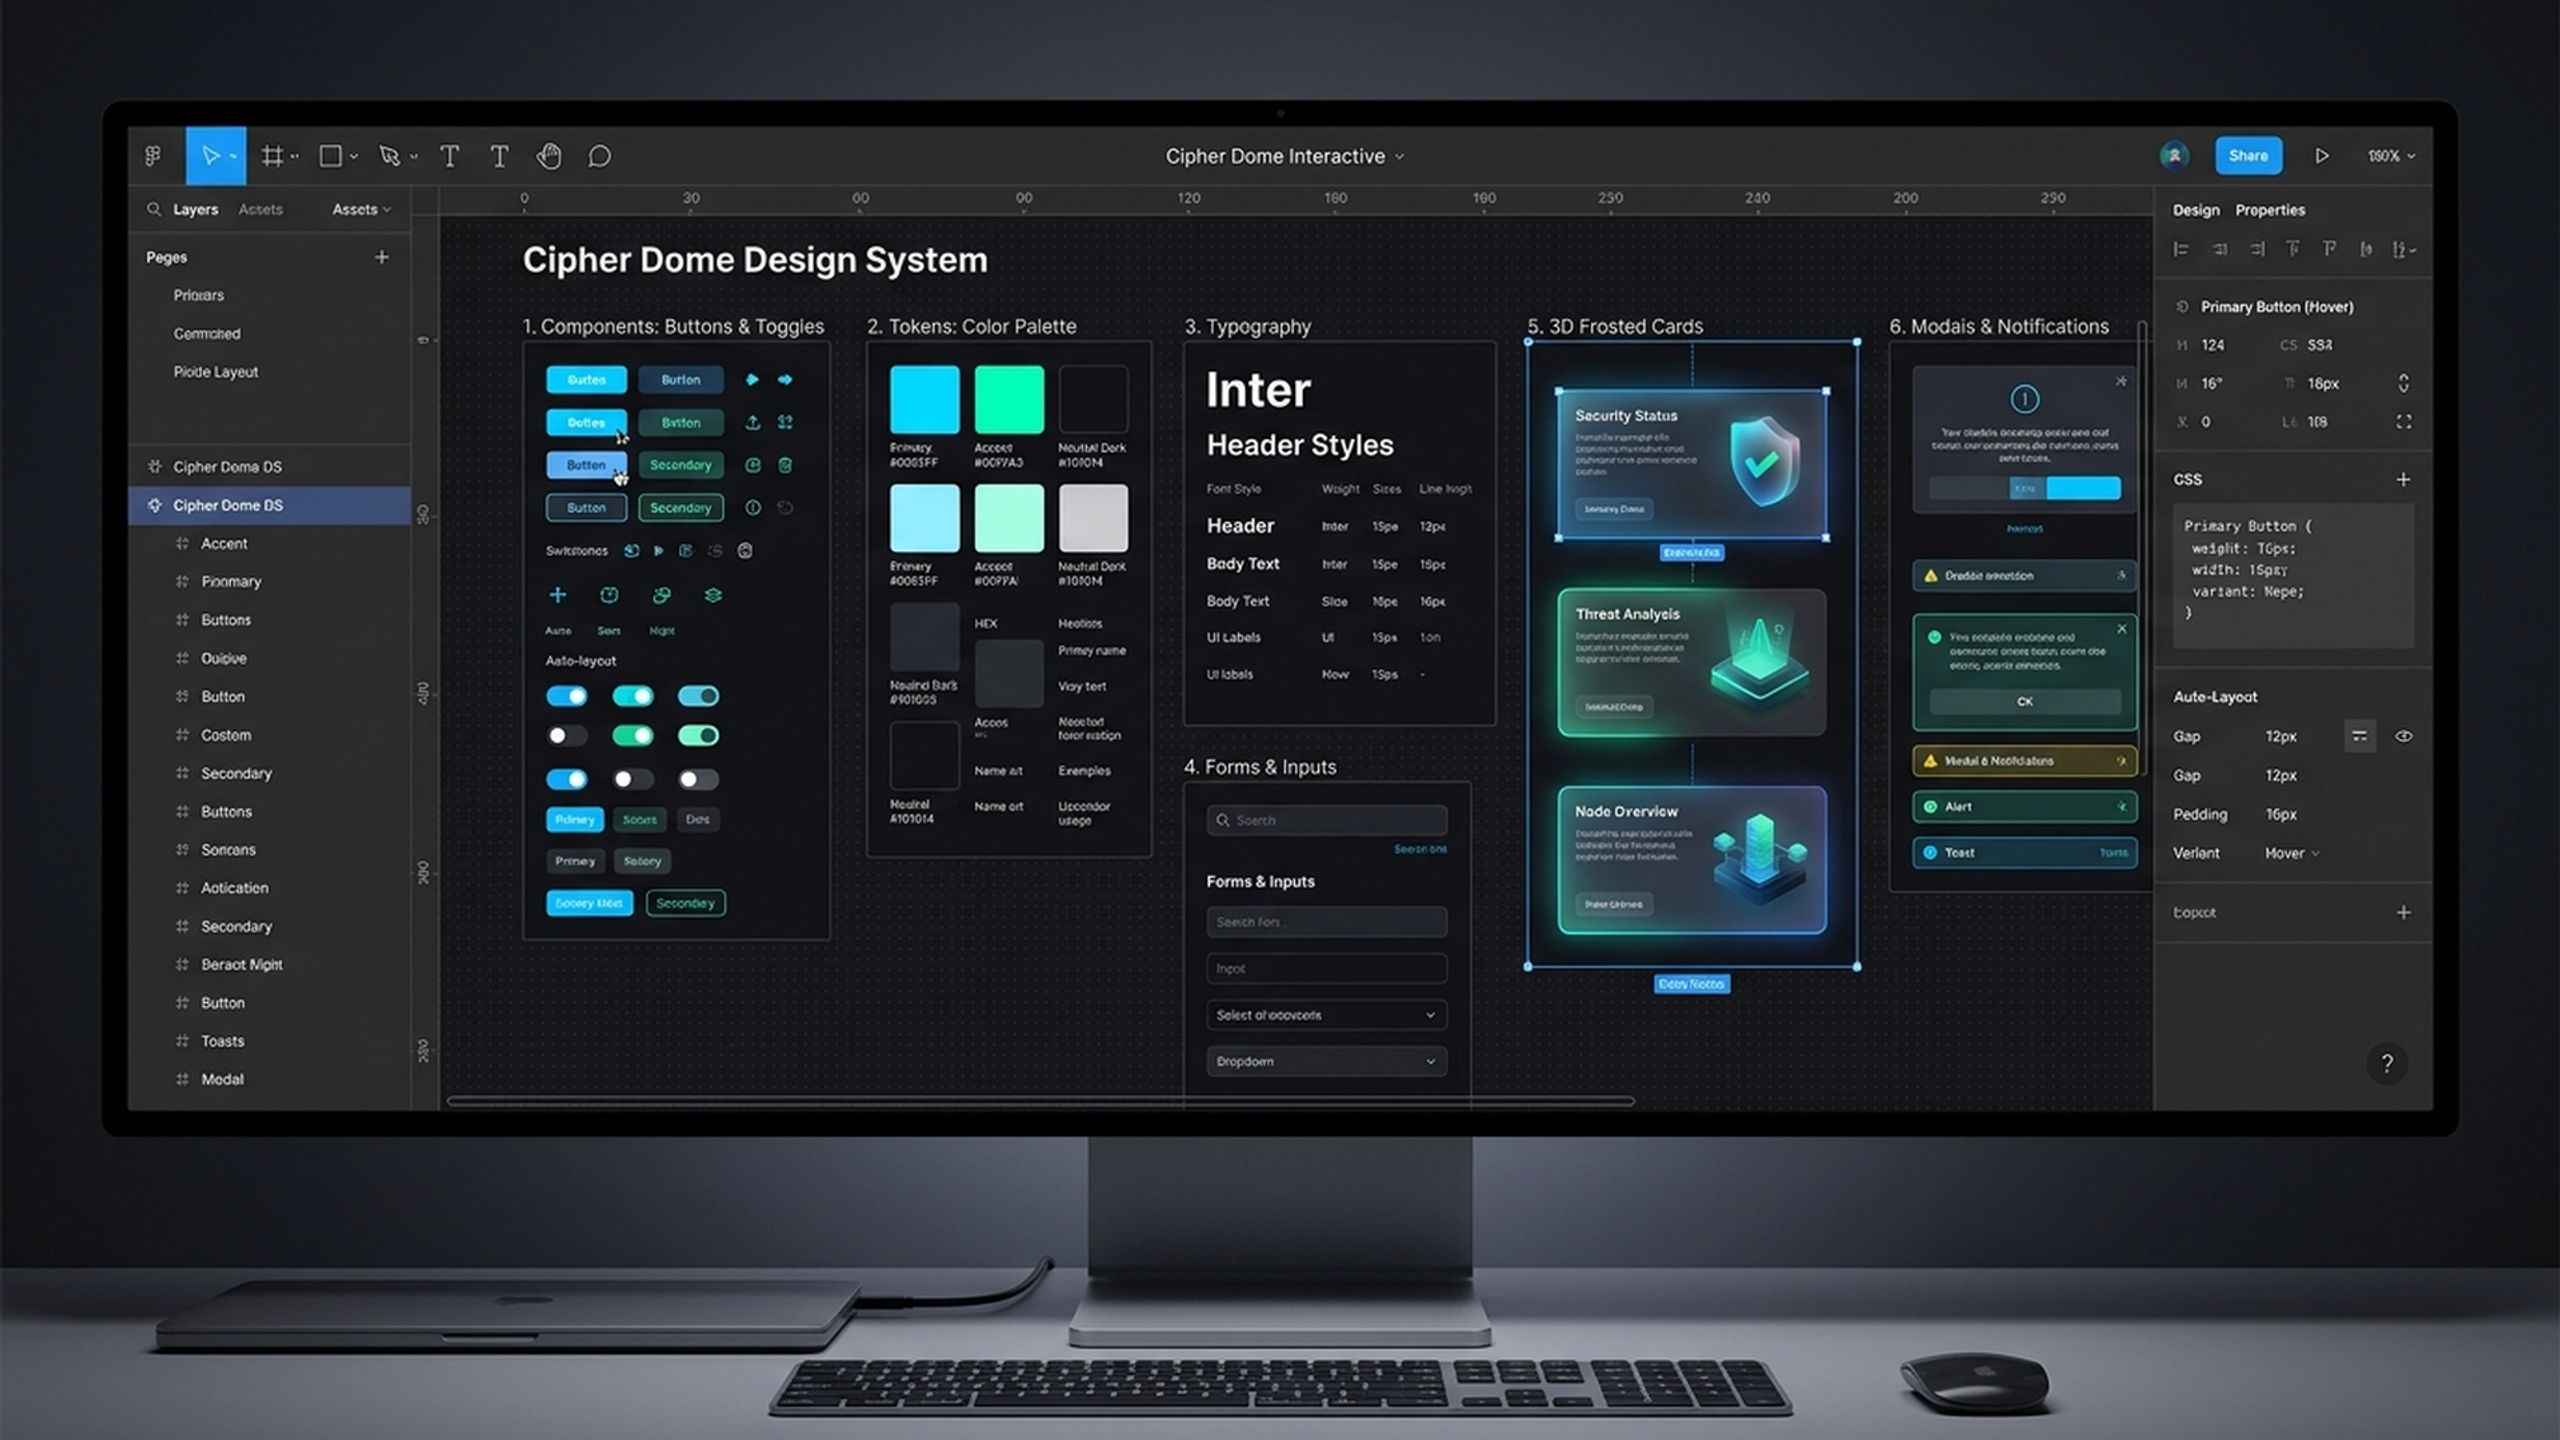Select the Hand tool

coord(549,156)
